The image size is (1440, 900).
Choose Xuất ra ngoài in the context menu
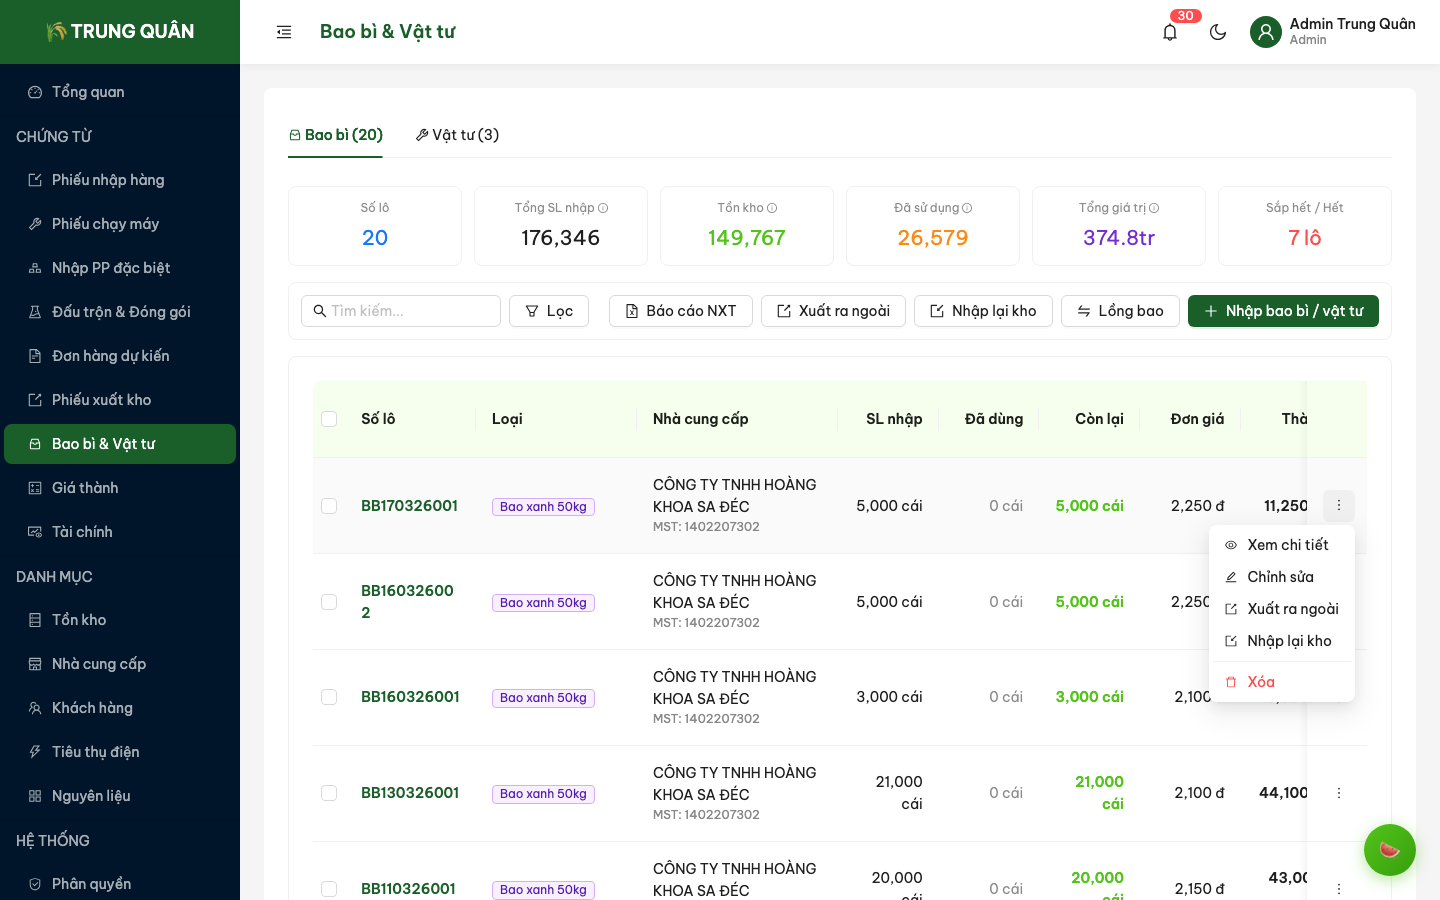pyautogui.click(x=1282, y=609)
